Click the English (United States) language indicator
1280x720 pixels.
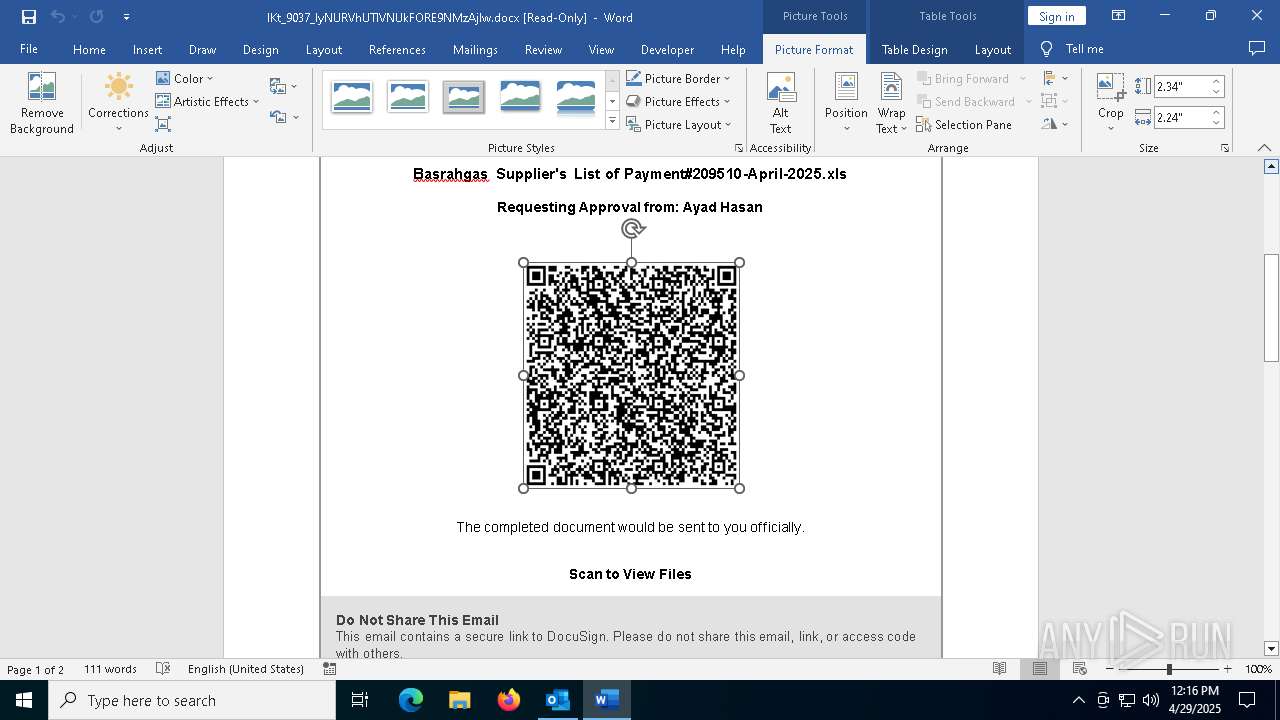[246, 669]
